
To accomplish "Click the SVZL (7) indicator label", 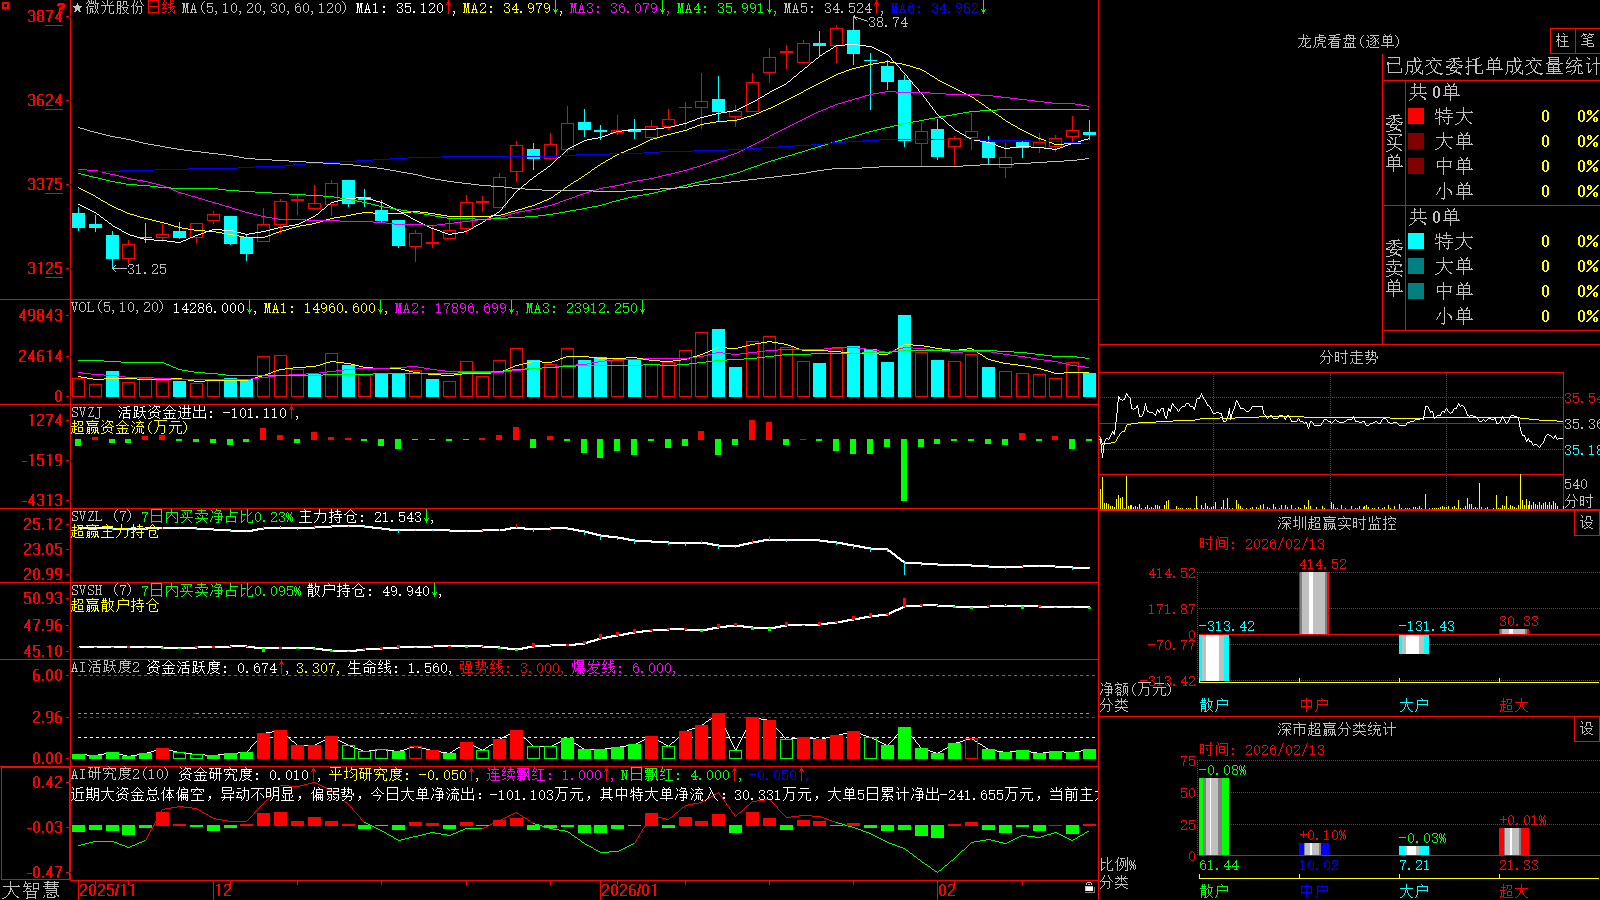I will coord(101,517).
